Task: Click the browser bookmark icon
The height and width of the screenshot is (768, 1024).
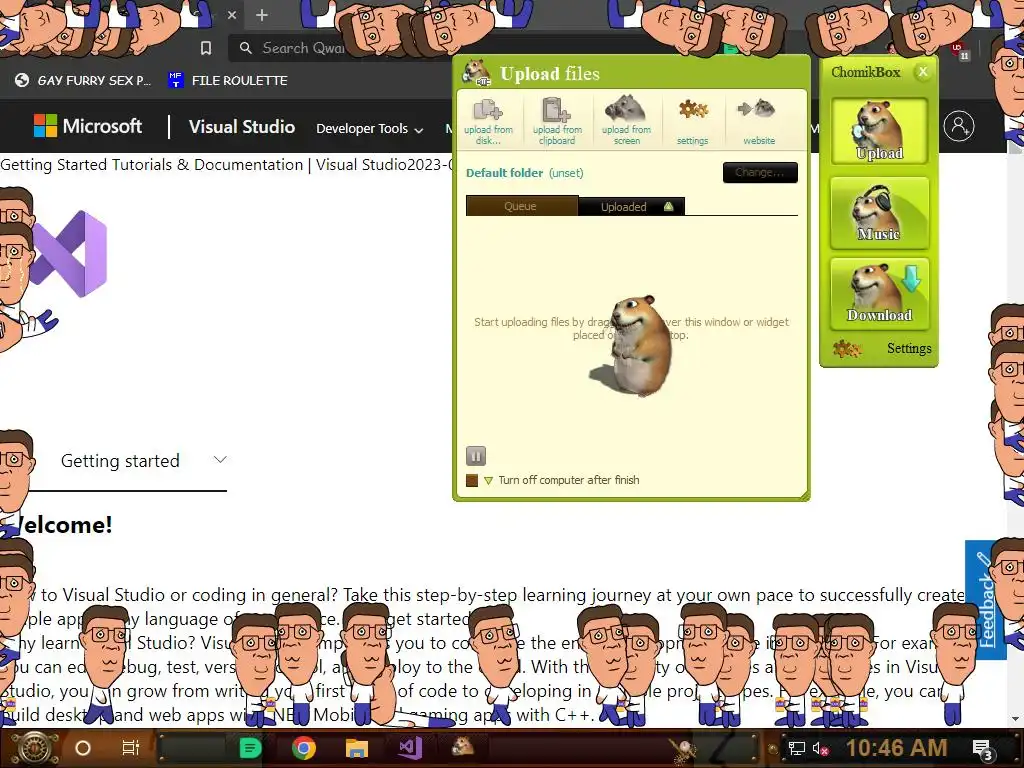Action: (x=206, y=48)
